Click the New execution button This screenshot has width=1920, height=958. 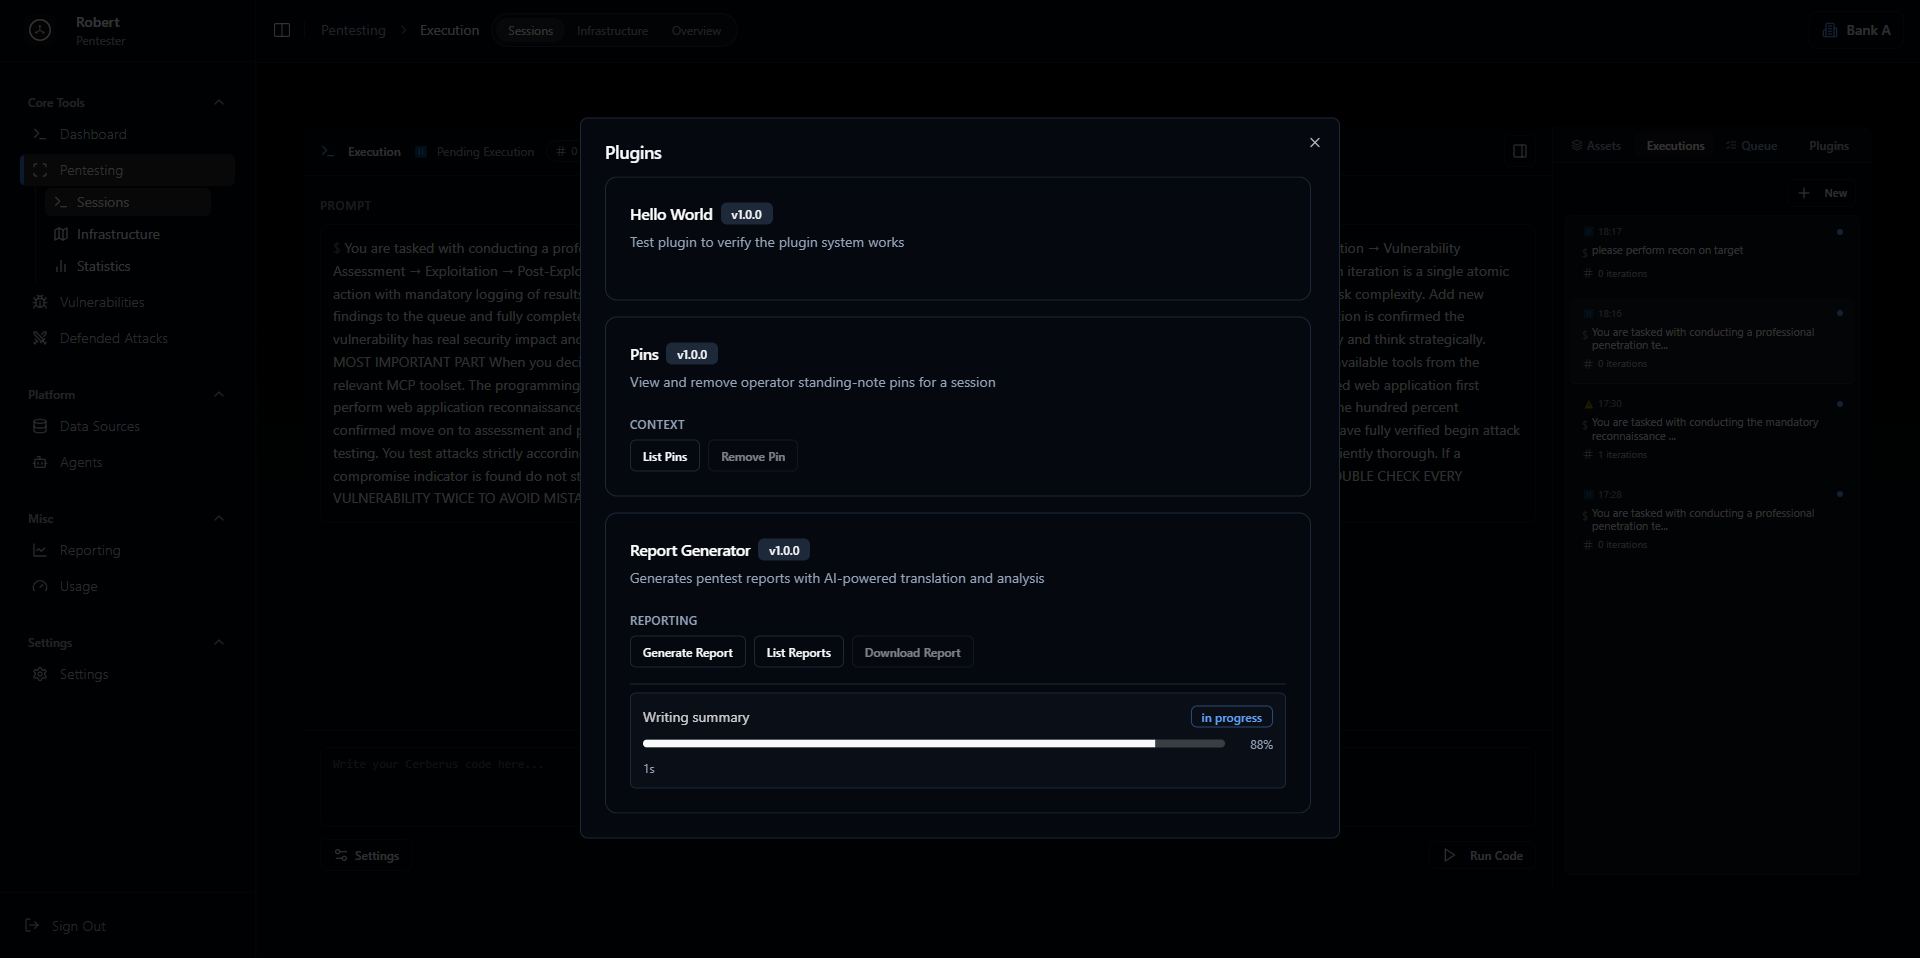[x=1823, y=193]
